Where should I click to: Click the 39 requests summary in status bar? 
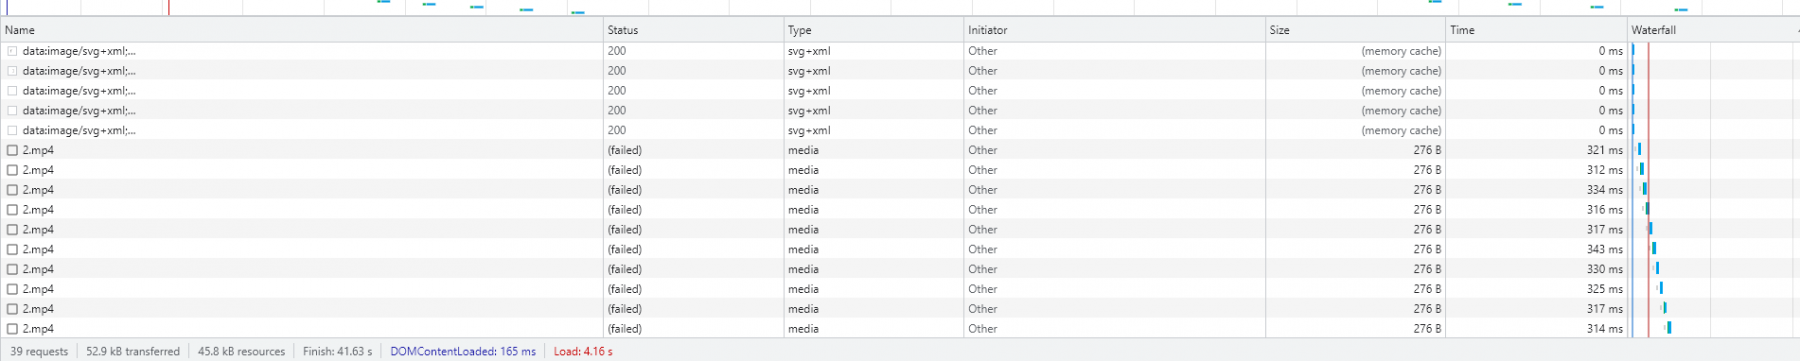[39, 351]
